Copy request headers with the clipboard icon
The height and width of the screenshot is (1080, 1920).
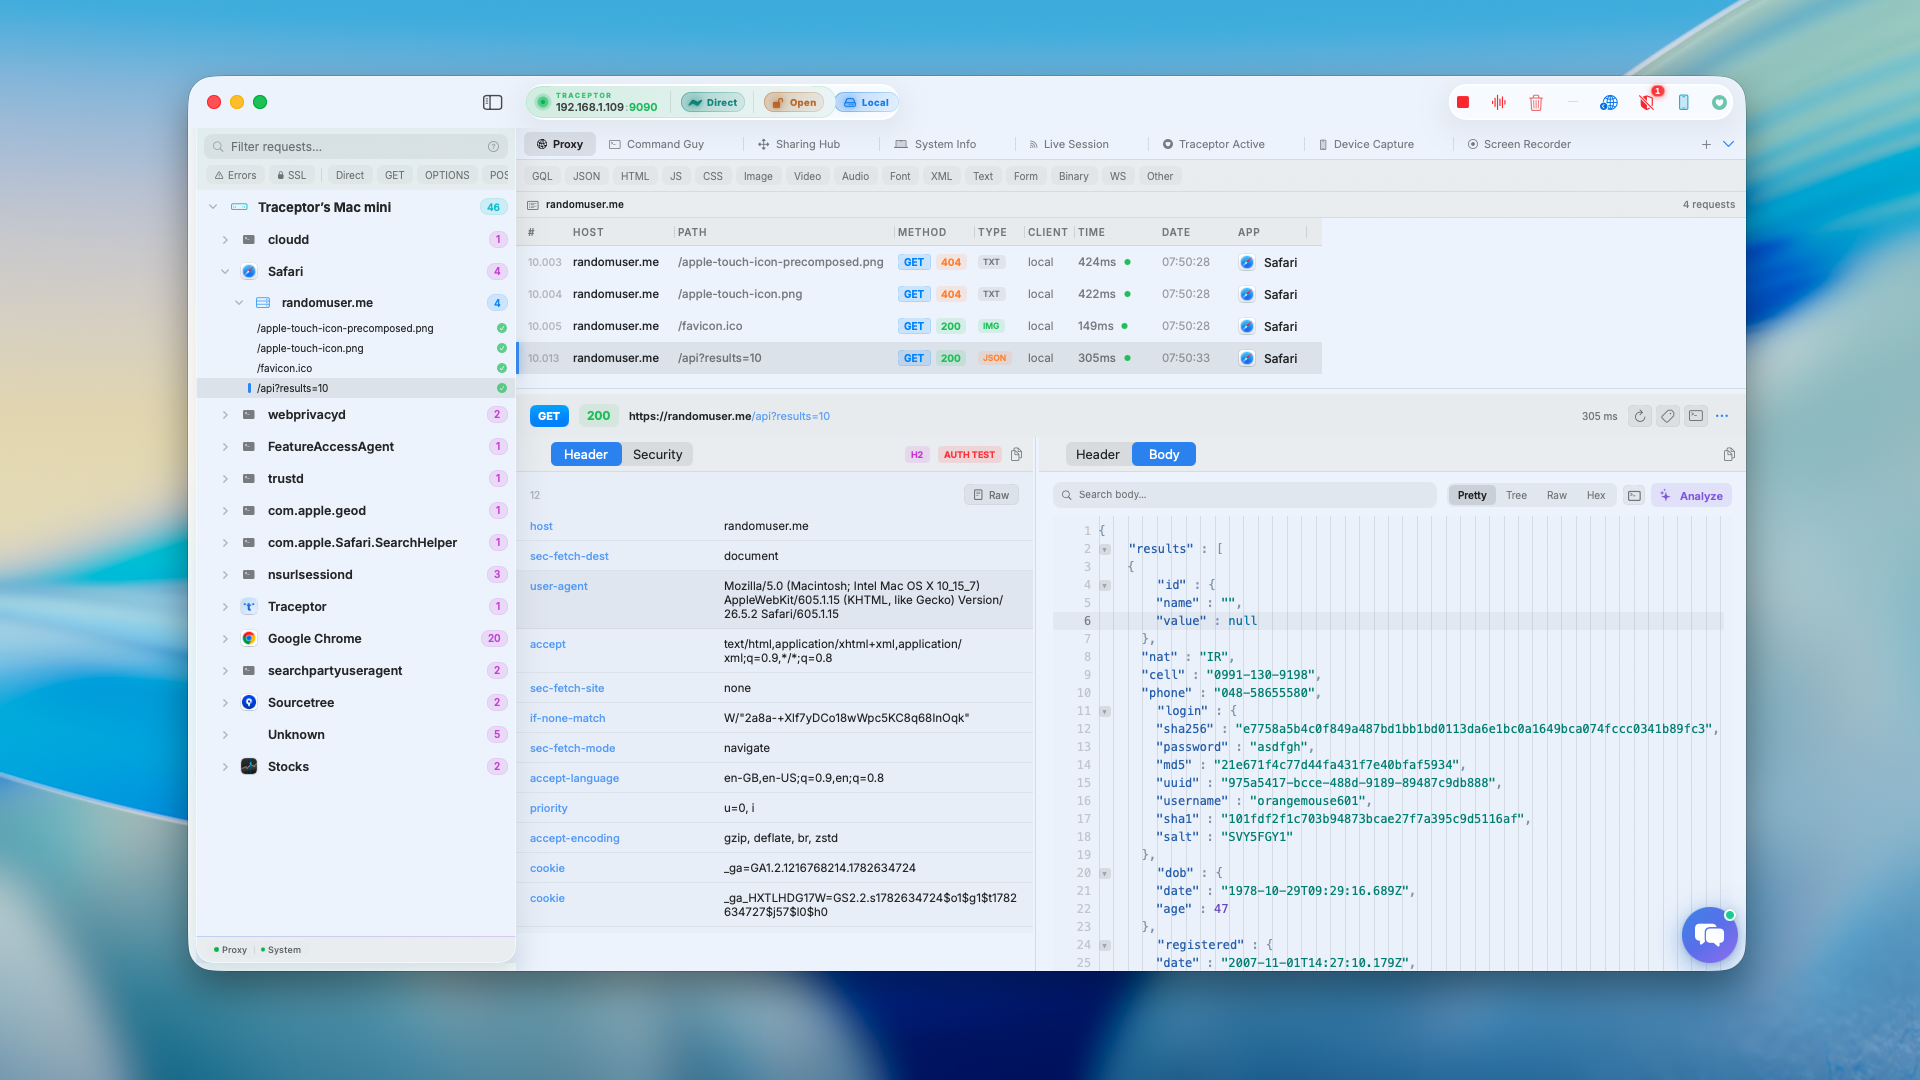click(x=1017, y=454)
